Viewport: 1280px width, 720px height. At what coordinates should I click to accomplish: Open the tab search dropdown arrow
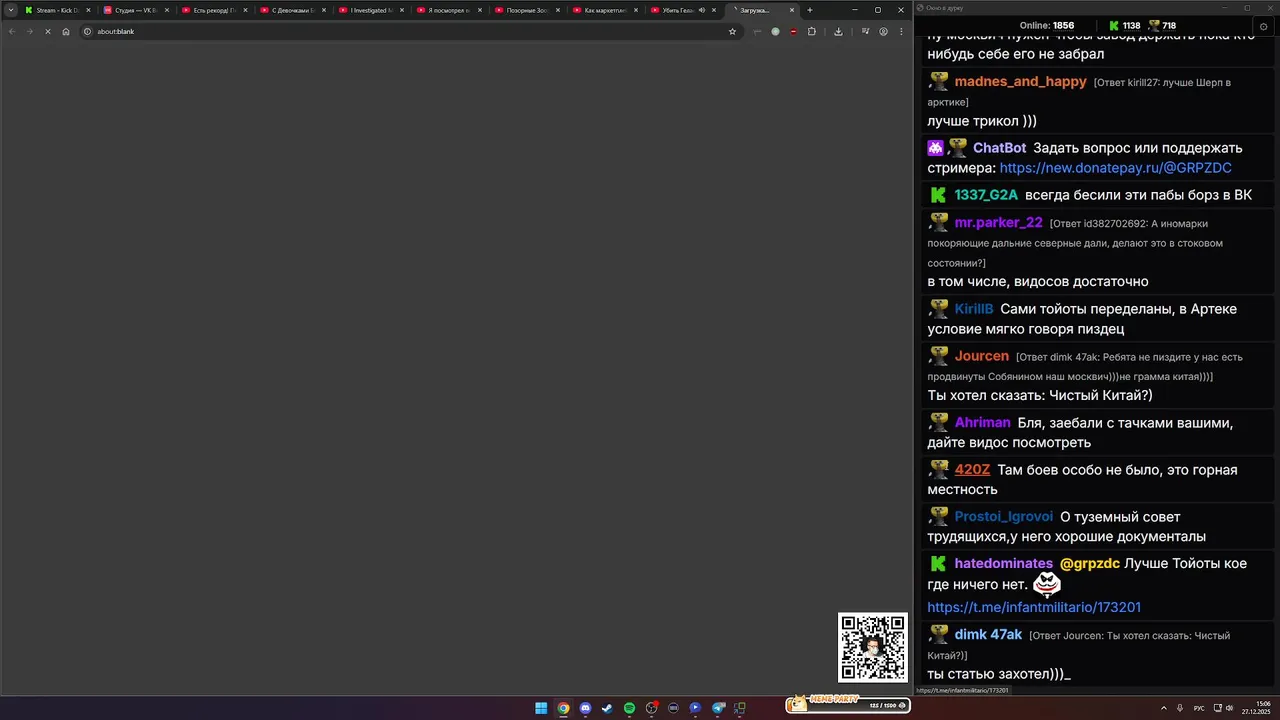(11, 10)
